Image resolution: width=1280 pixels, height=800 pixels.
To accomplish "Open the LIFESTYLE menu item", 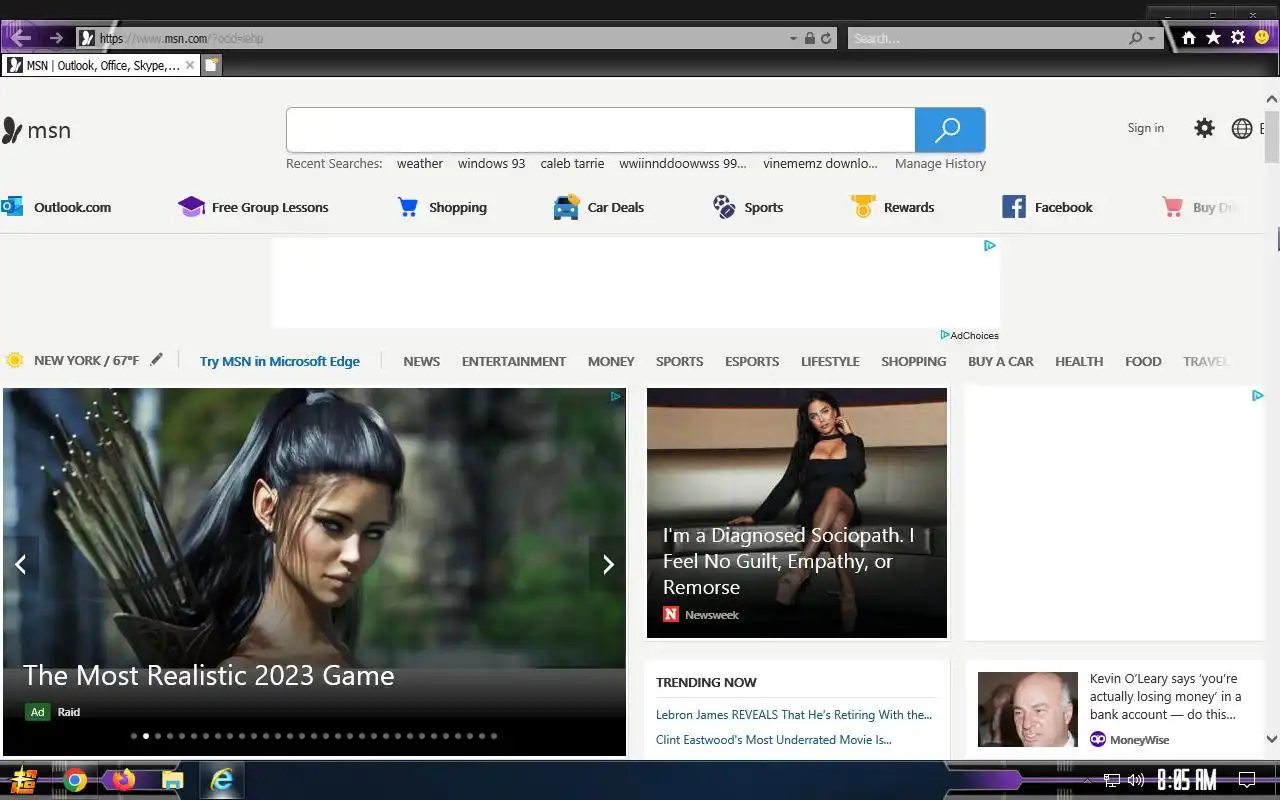I will [830, 361].
